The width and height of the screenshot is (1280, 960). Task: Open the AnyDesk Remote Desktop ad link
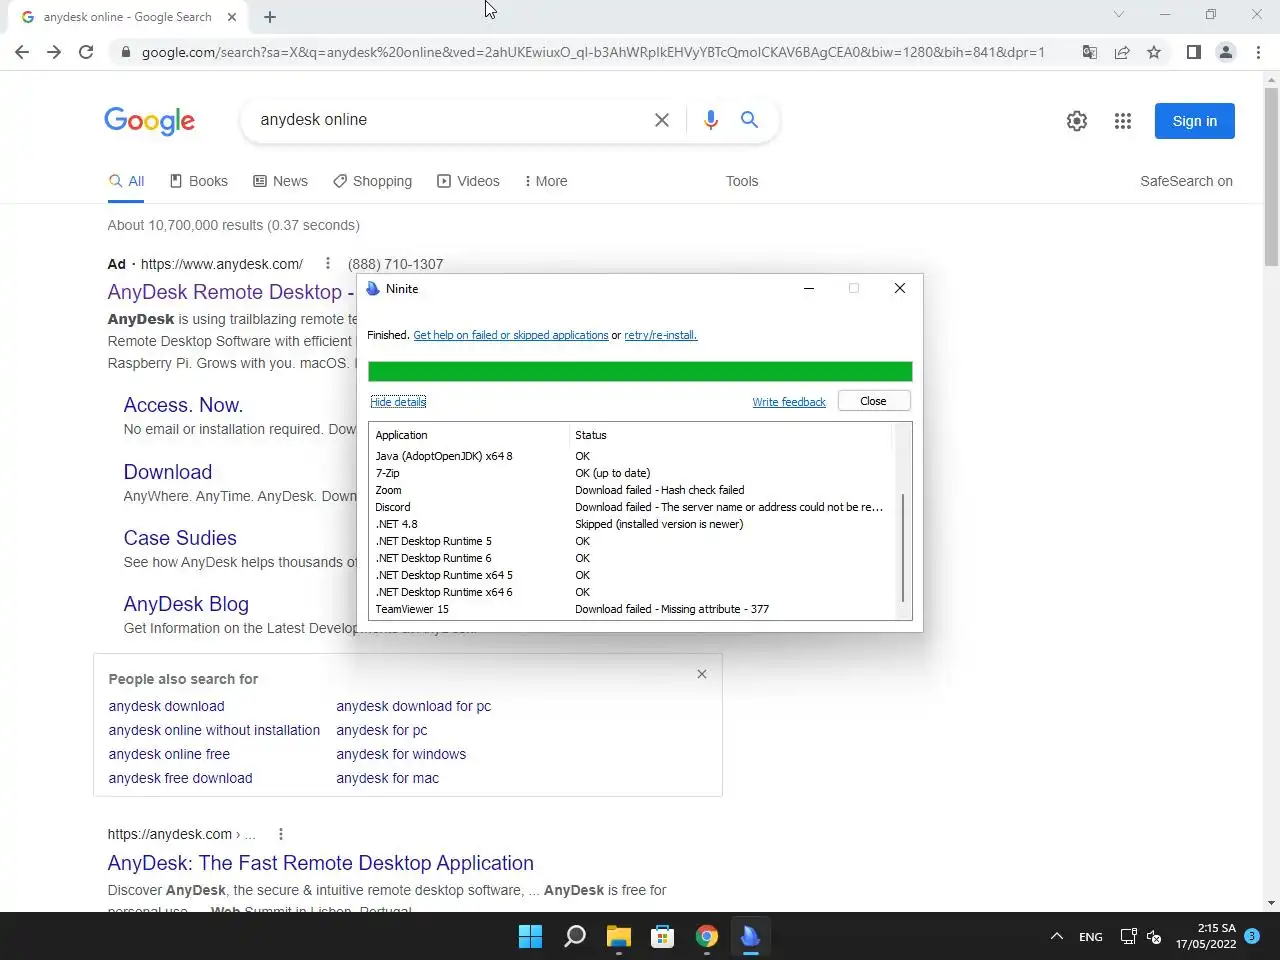[230, 292]
